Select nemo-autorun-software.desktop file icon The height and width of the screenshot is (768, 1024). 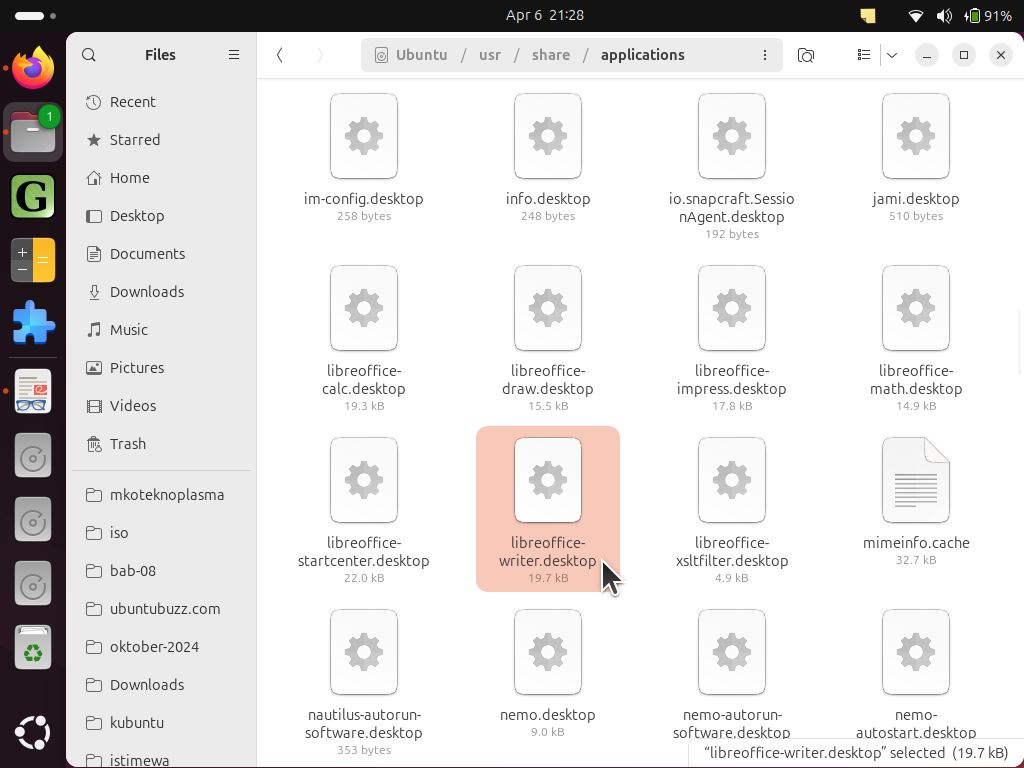click(731, 652)
